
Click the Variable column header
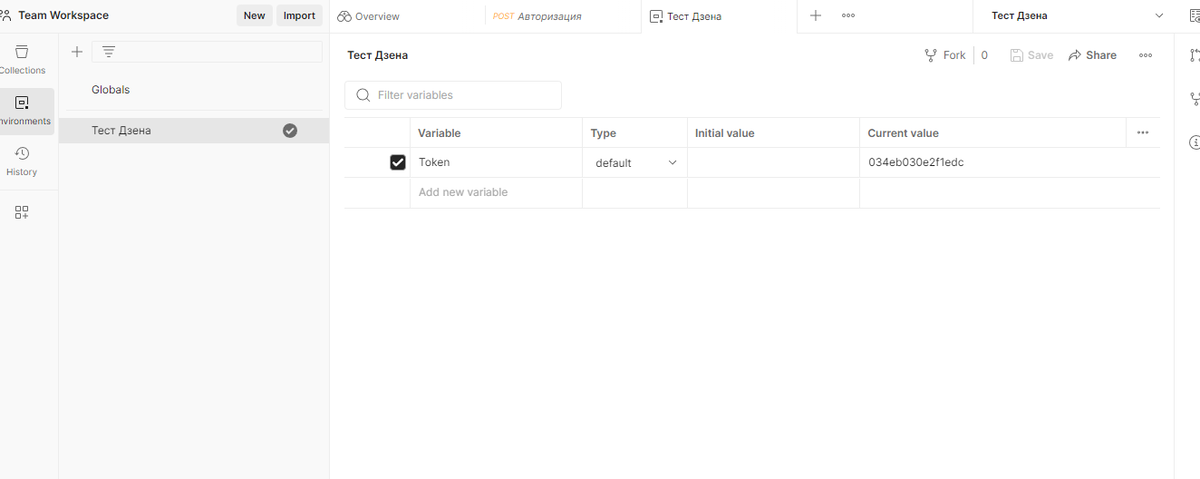439,133
